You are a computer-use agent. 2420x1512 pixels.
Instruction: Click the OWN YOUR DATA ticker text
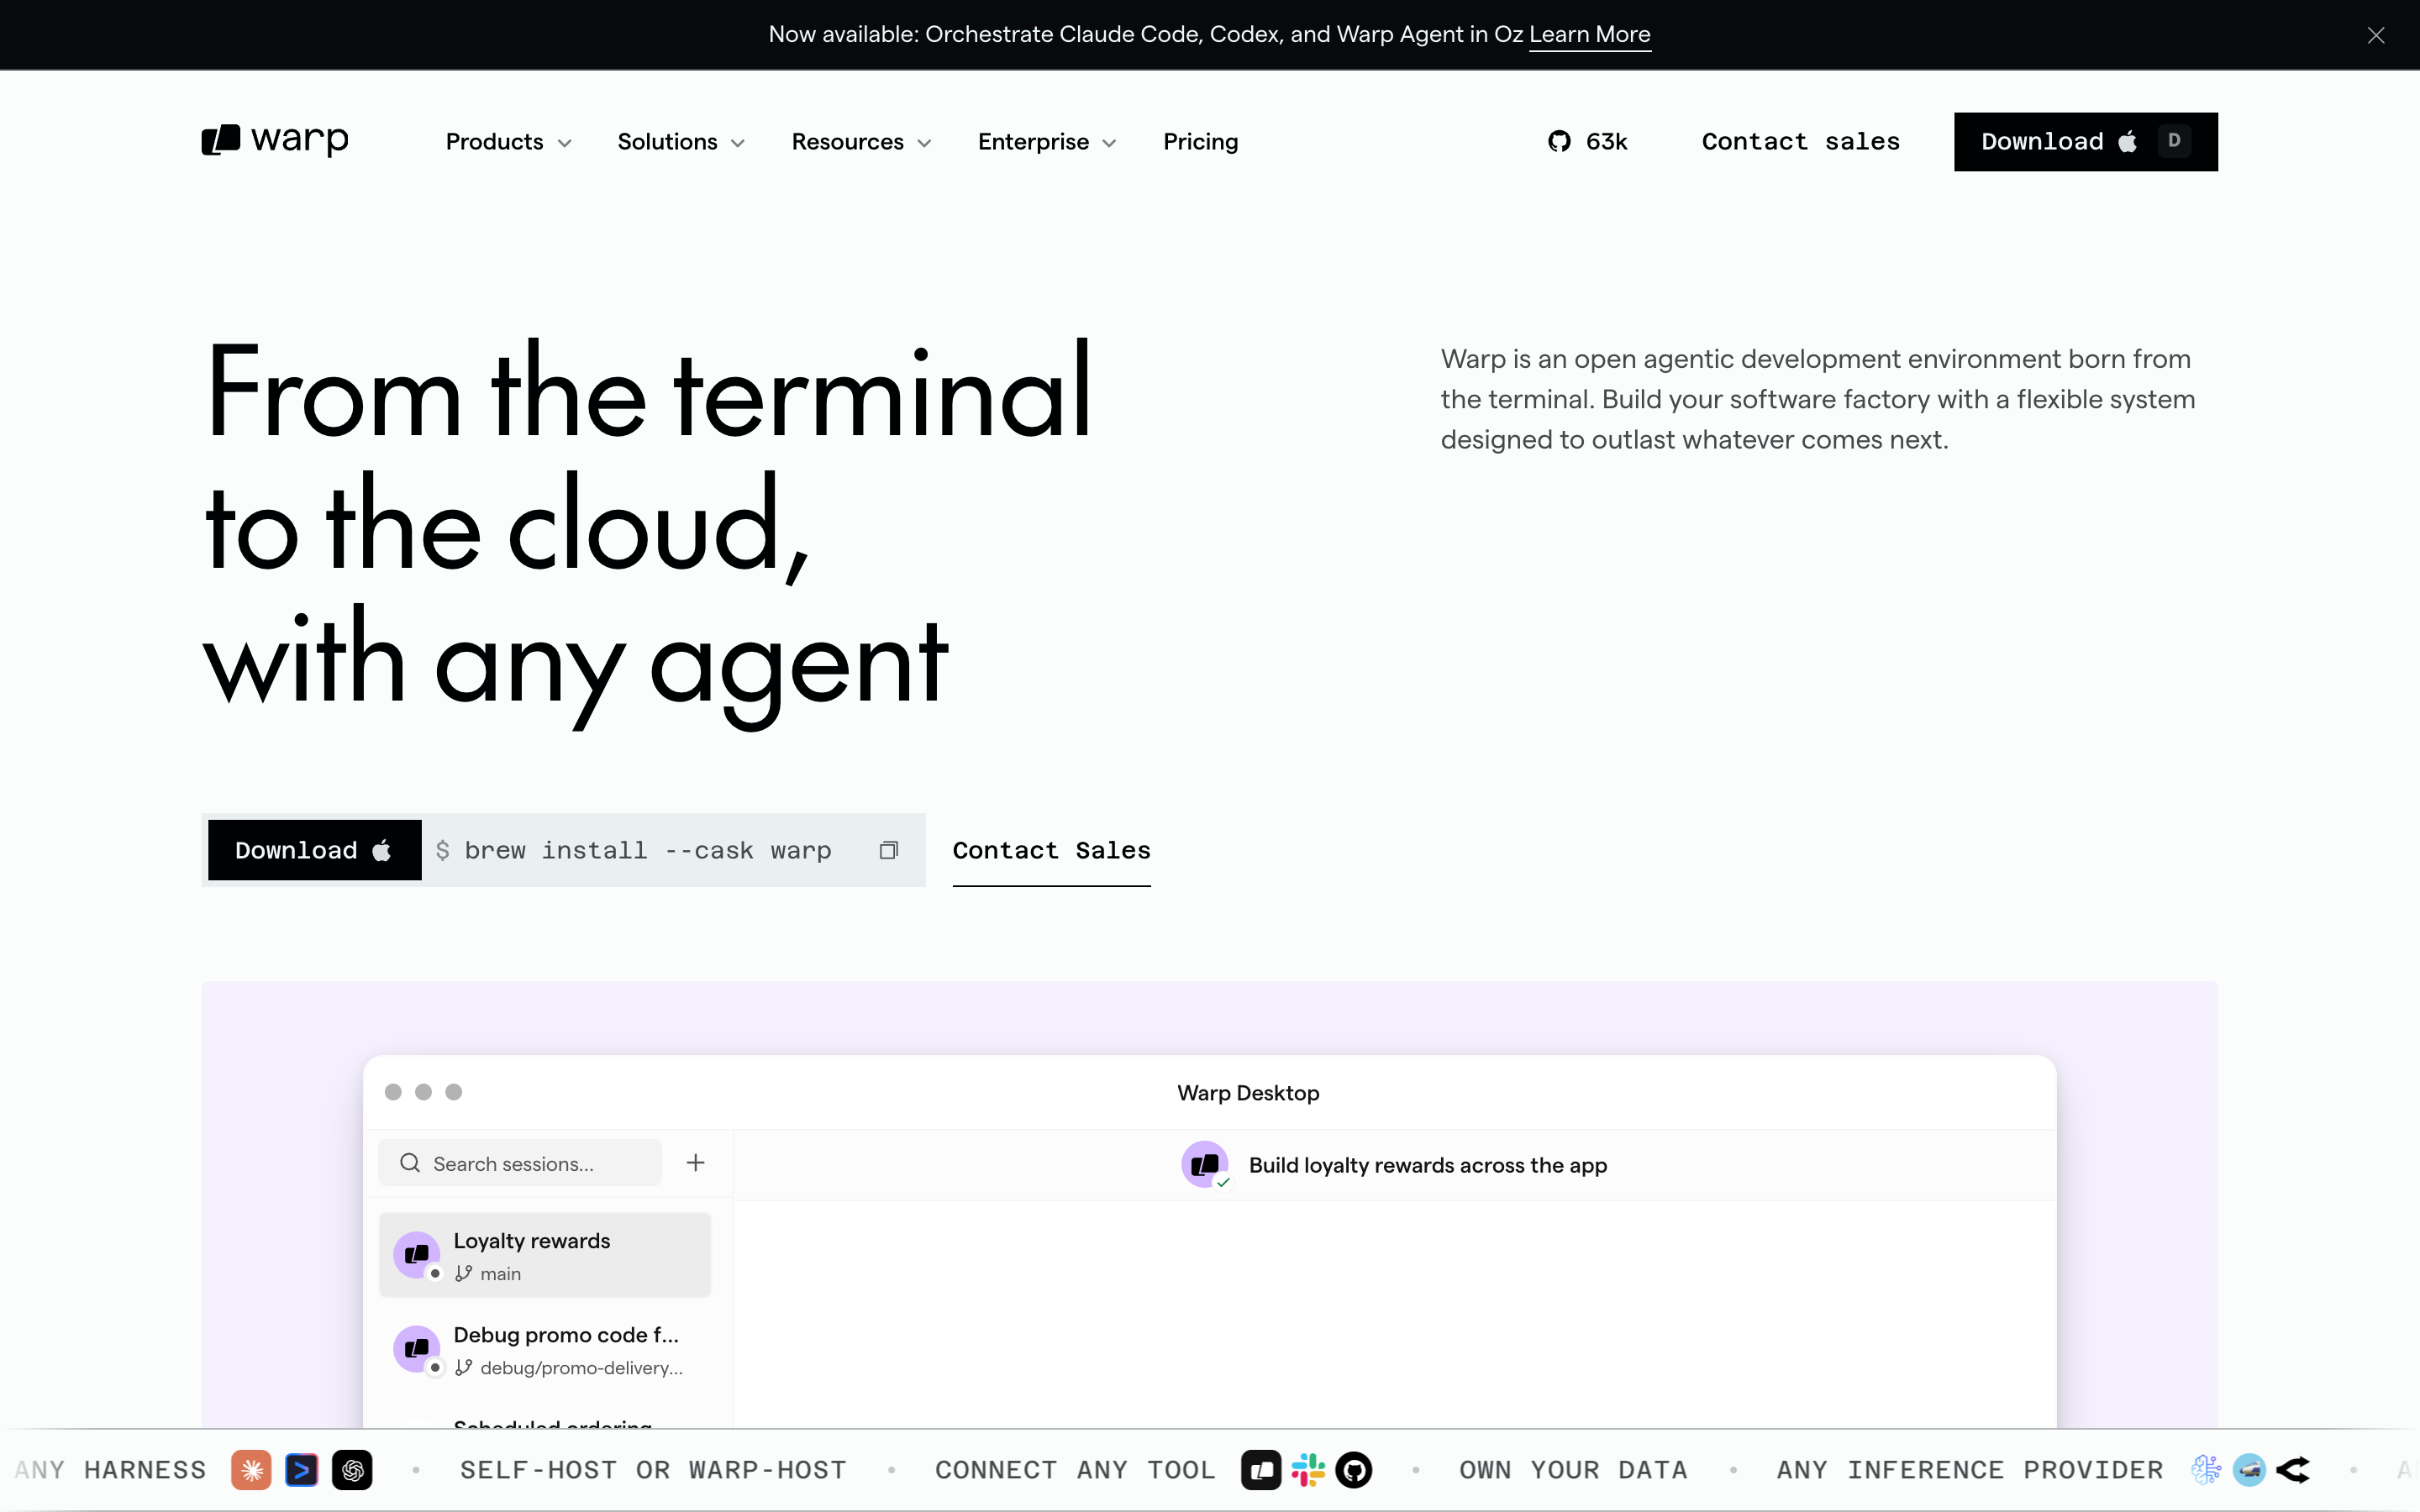(x=1573, y=1470)
